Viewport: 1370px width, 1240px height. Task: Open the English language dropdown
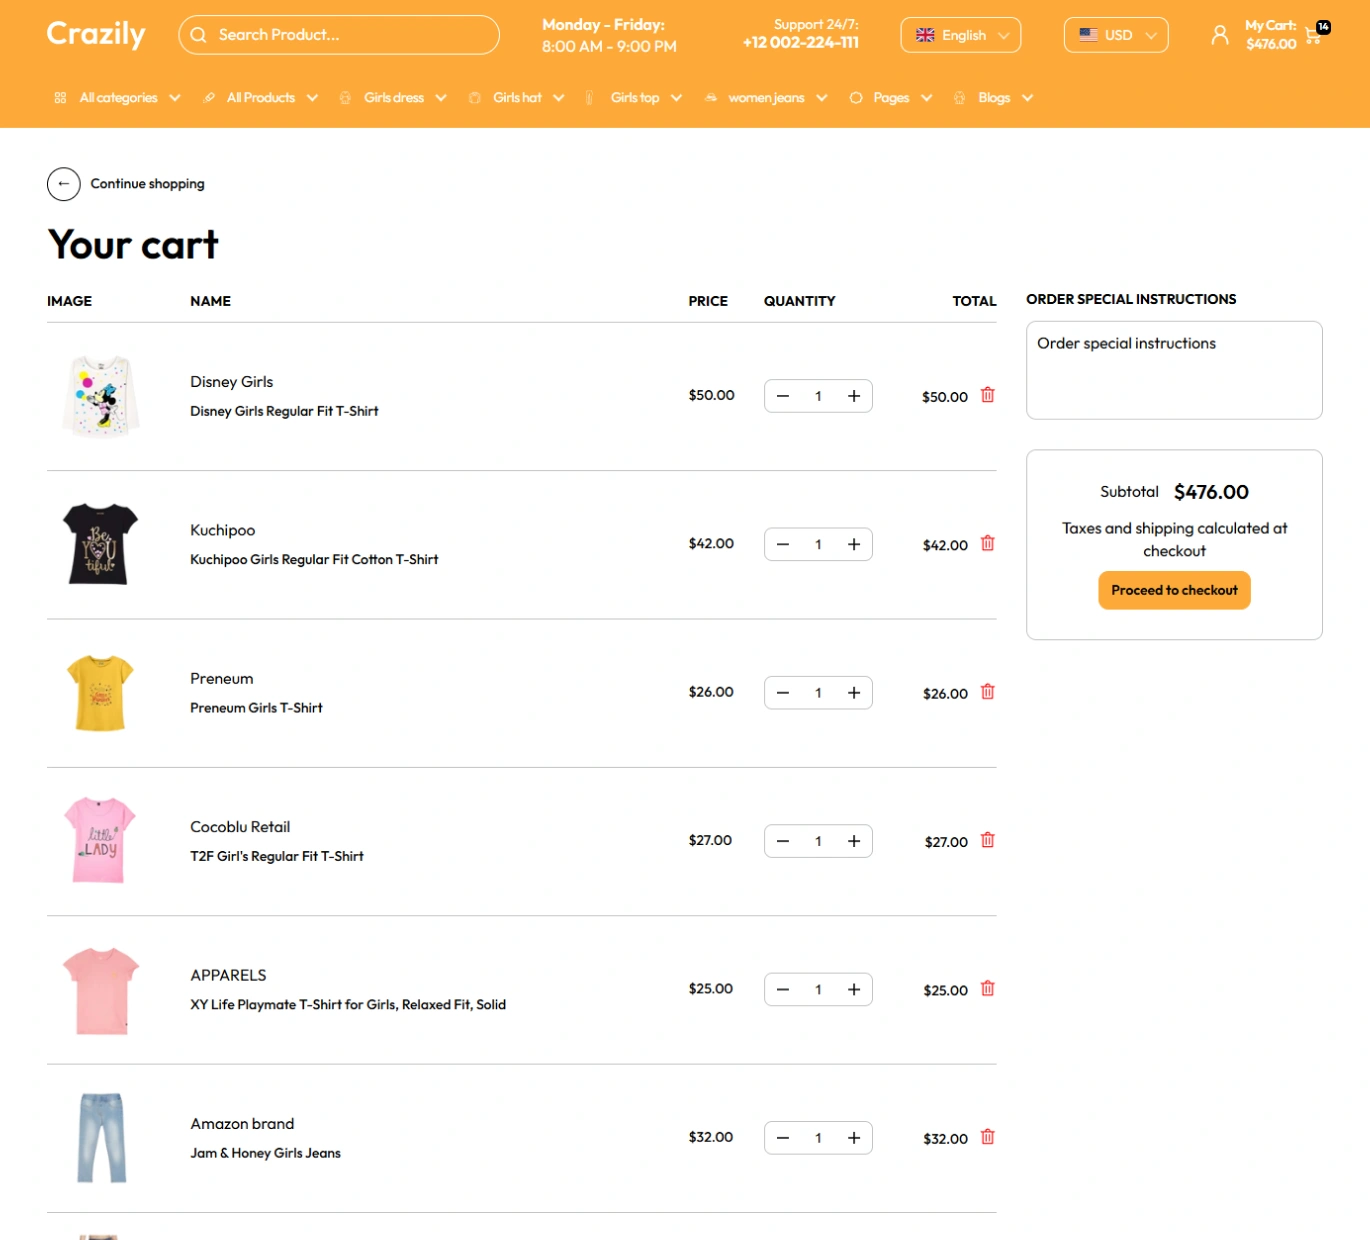point(960,35)
